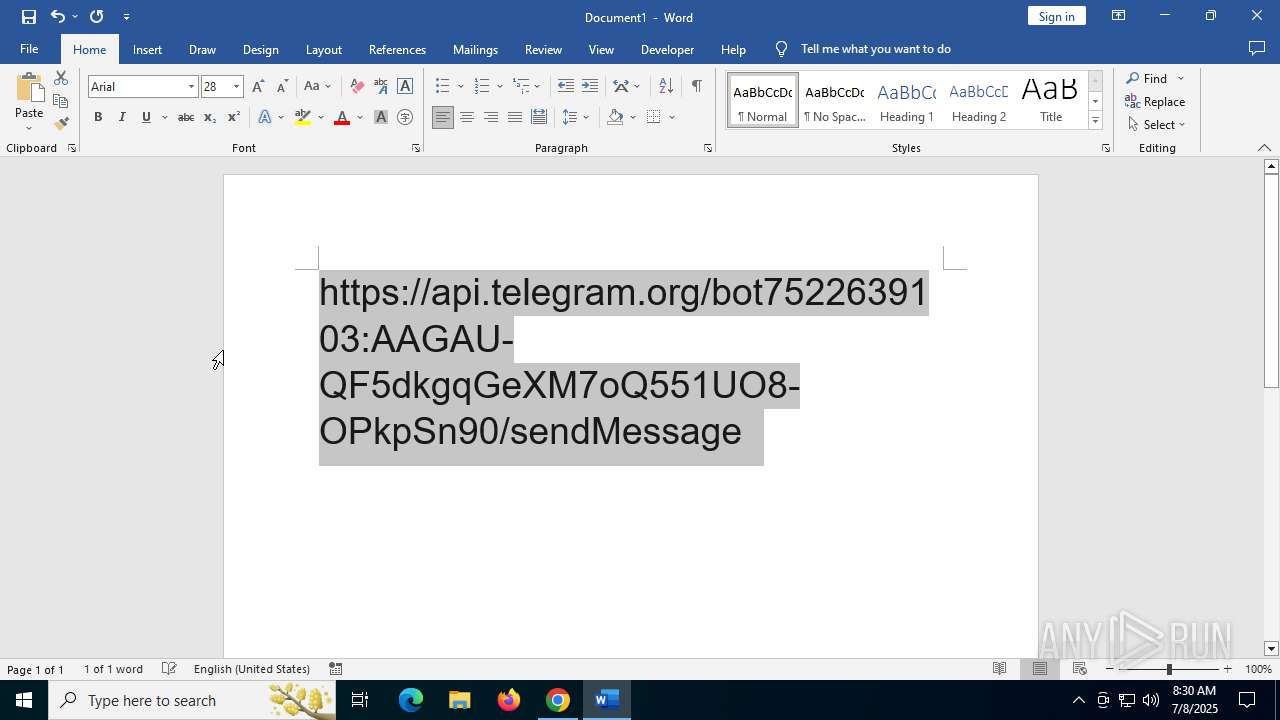Apply the No Spacing style
This screenshot has height=720, width=1280.
(x=835, y=101)
